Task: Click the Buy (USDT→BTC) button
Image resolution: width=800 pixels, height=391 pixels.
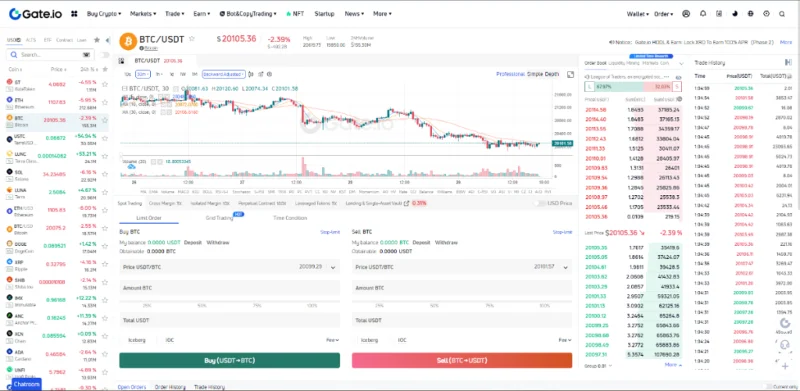Action: coord(230,360)
